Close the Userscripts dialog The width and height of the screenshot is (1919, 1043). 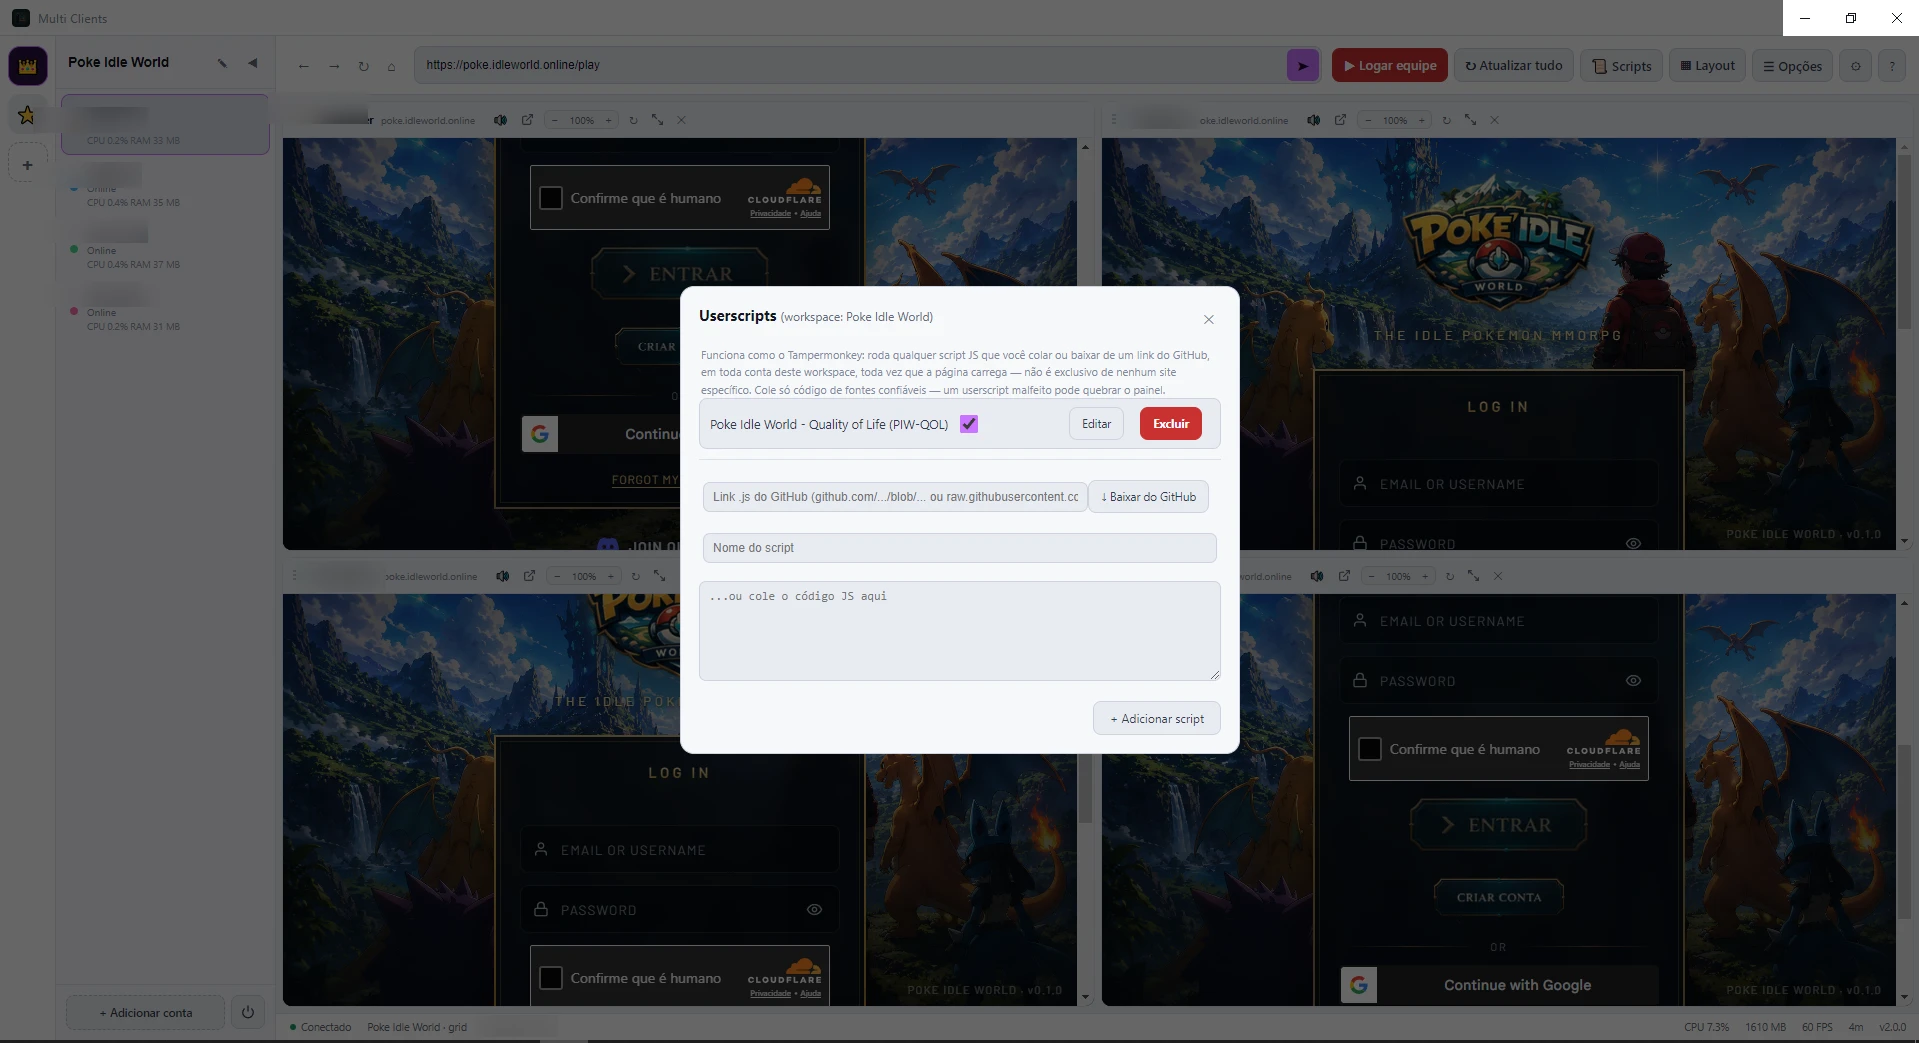coord(1209,320)
